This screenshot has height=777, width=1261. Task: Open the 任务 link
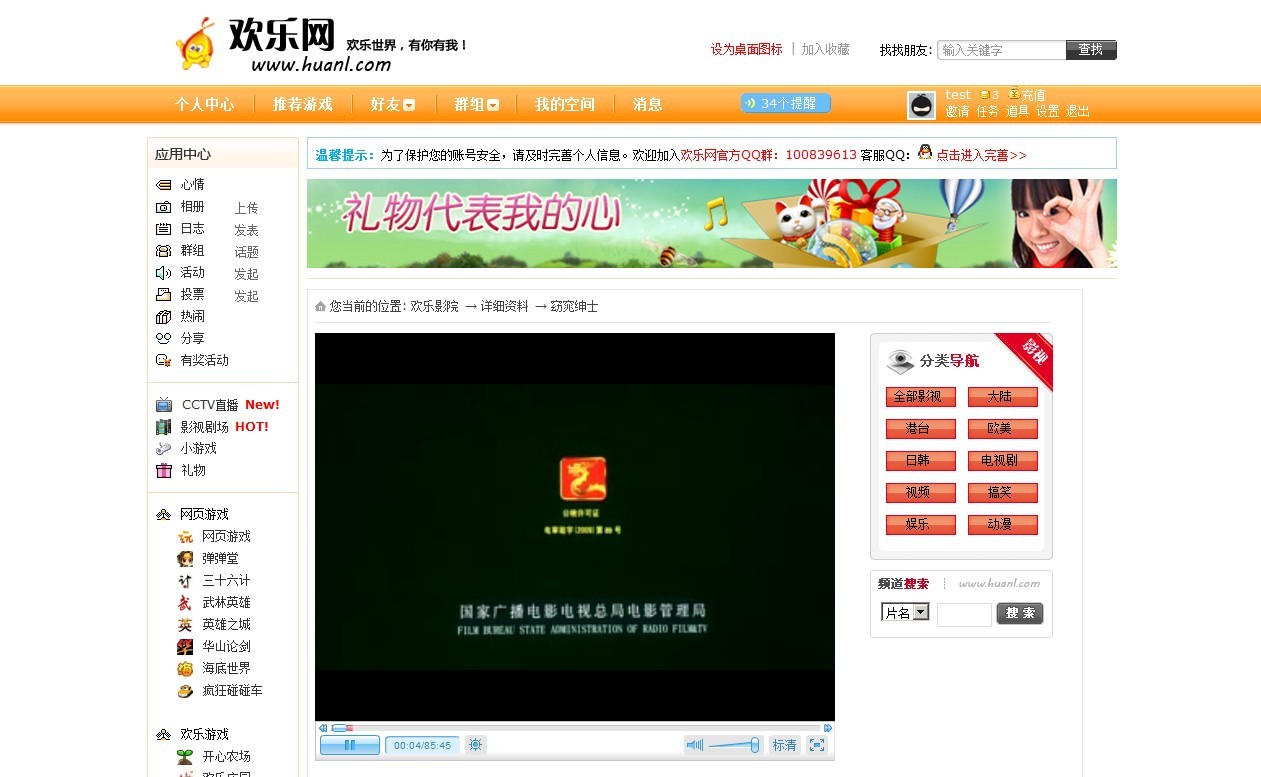(988, 111)
